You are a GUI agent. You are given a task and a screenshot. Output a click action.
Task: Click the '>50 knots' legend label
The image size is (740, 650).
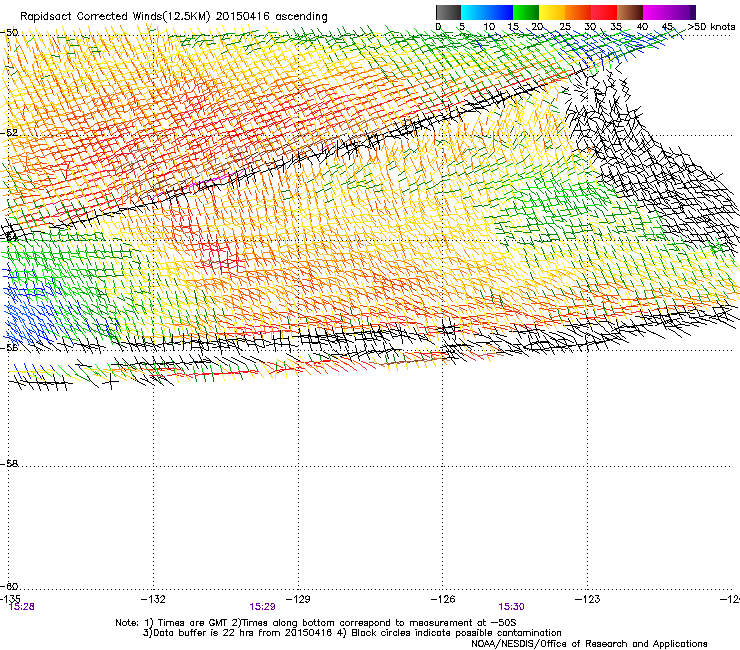click(711, 27)
